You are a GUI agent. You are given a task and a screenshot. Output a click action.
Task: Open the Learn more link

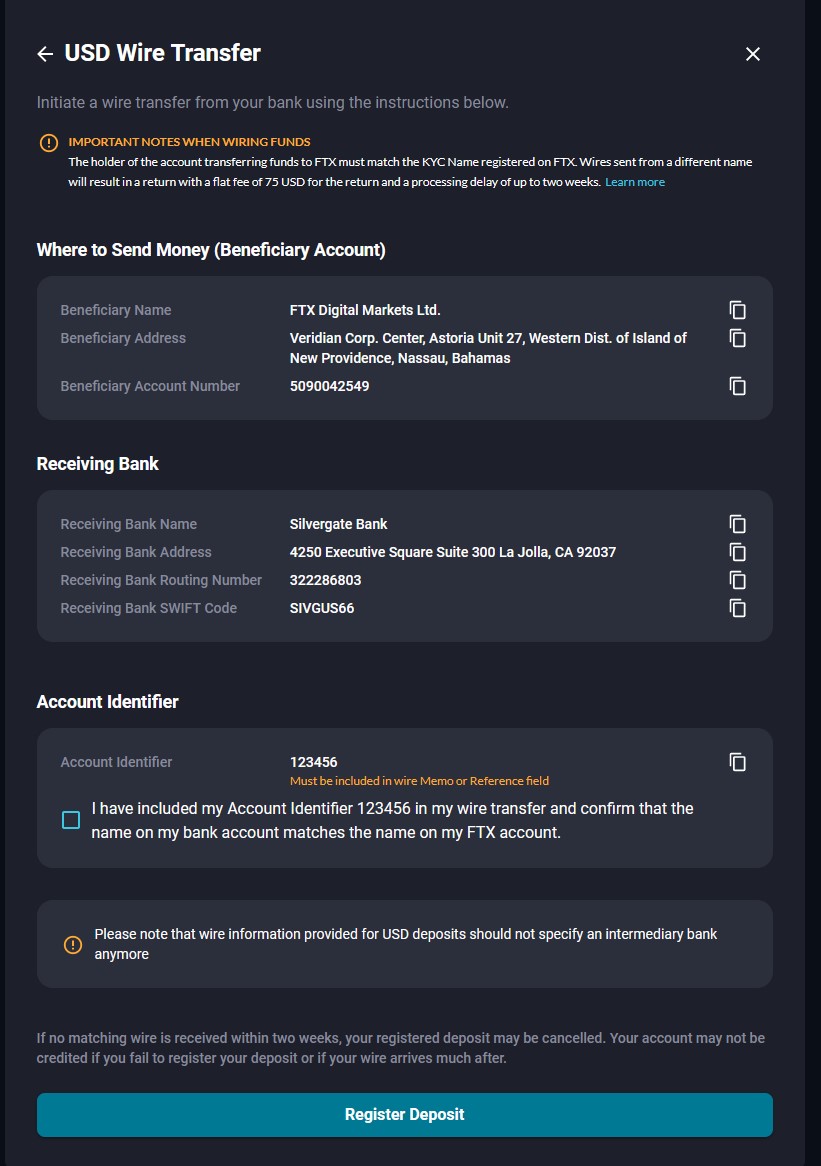635,182
